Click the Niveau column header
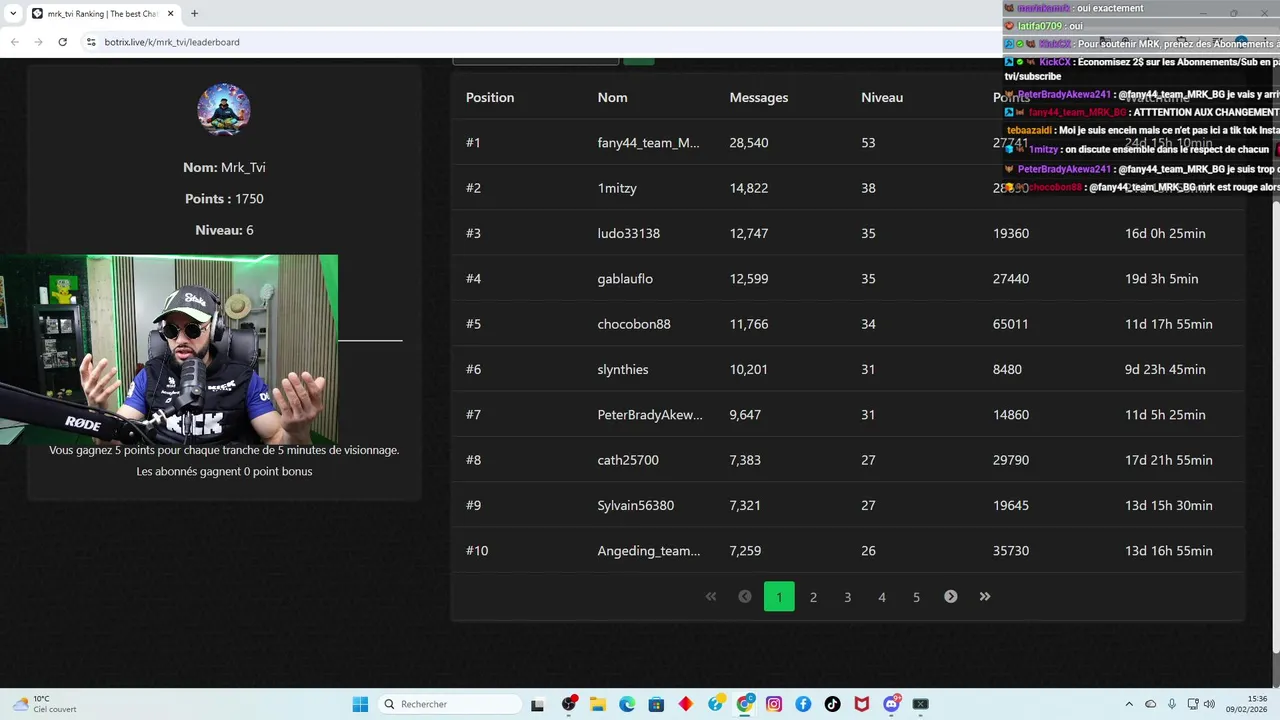This screenshot has height=720, width=1280. (x=882, y=97)
